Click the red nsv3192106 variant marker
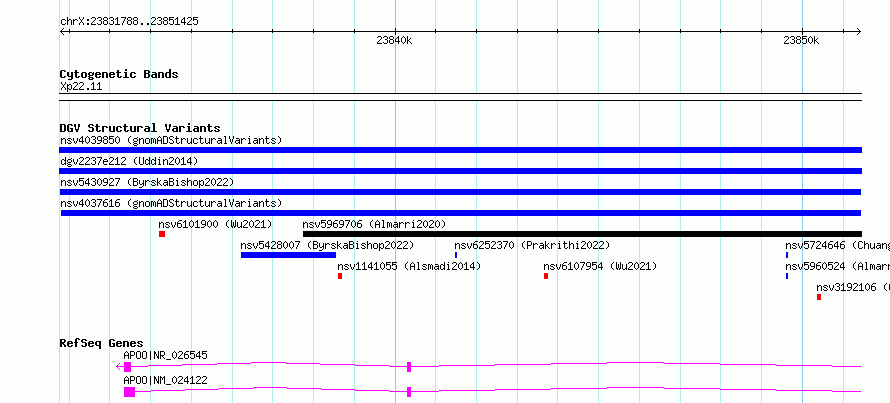This screenshot has width=890, height=403. pos(819,297)
